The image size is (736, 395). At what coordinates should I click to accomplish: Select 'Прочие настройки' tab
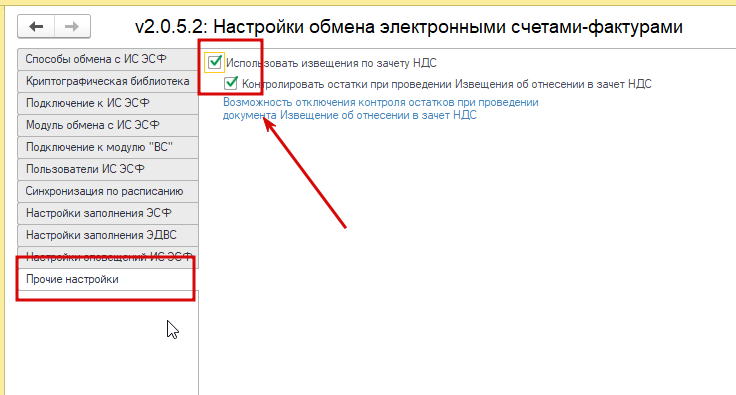[x=107, y=280]
